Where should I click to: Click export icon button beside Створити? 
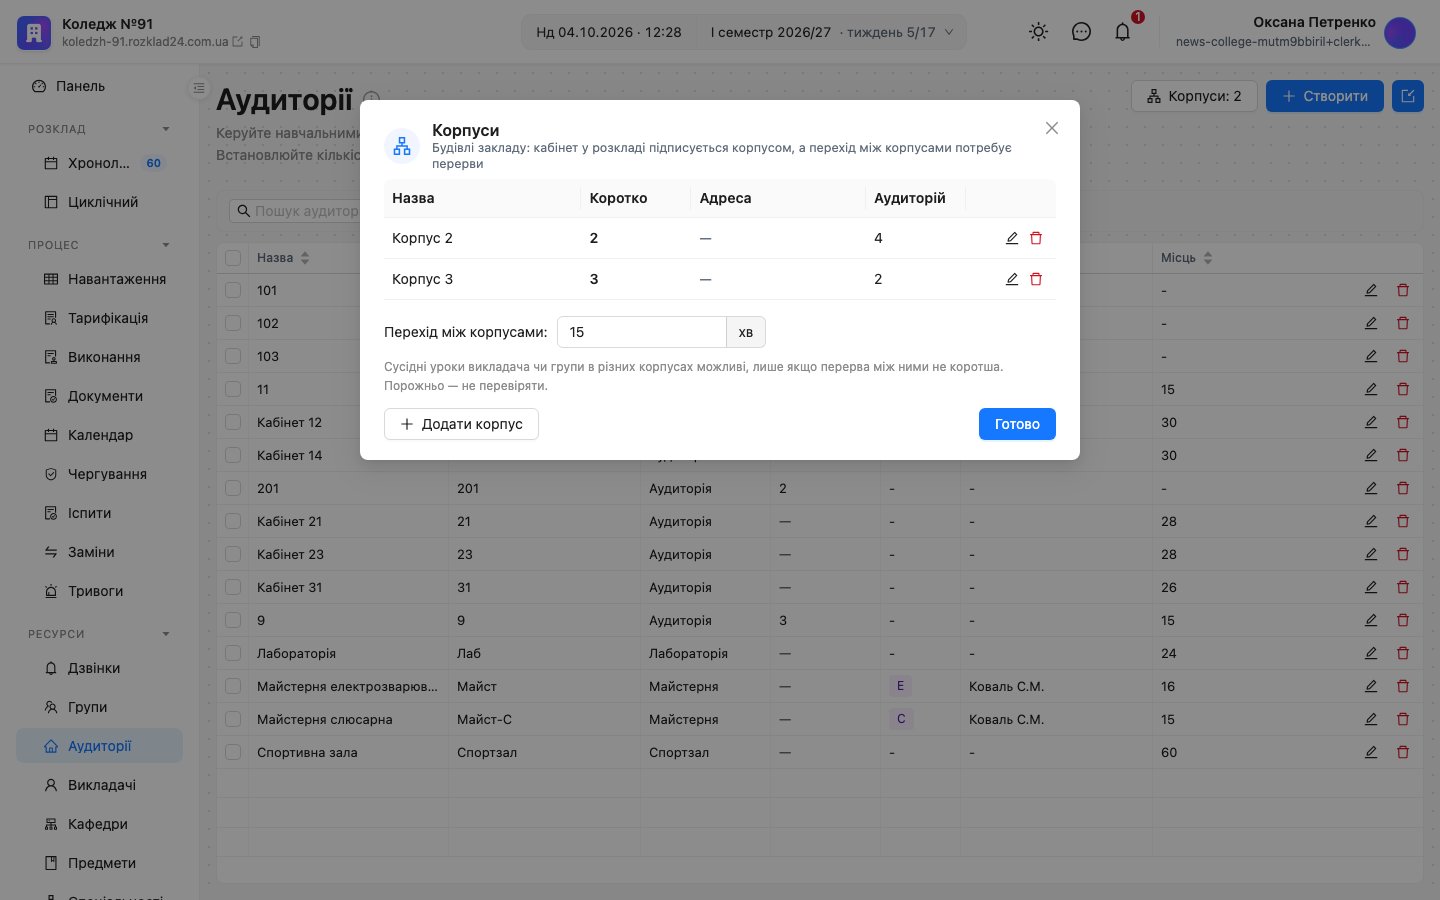(1408, 96)
